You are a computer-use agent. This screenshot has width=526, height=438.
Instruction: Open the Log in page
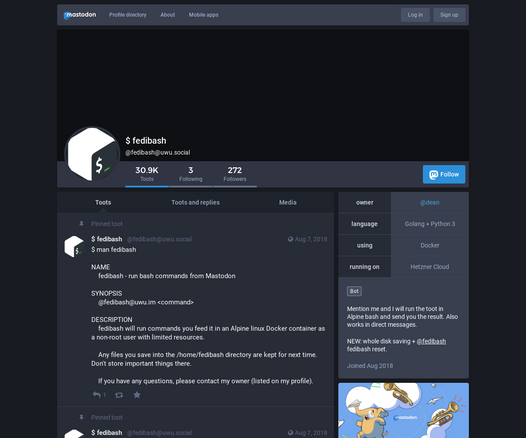[x=415, y=15]
